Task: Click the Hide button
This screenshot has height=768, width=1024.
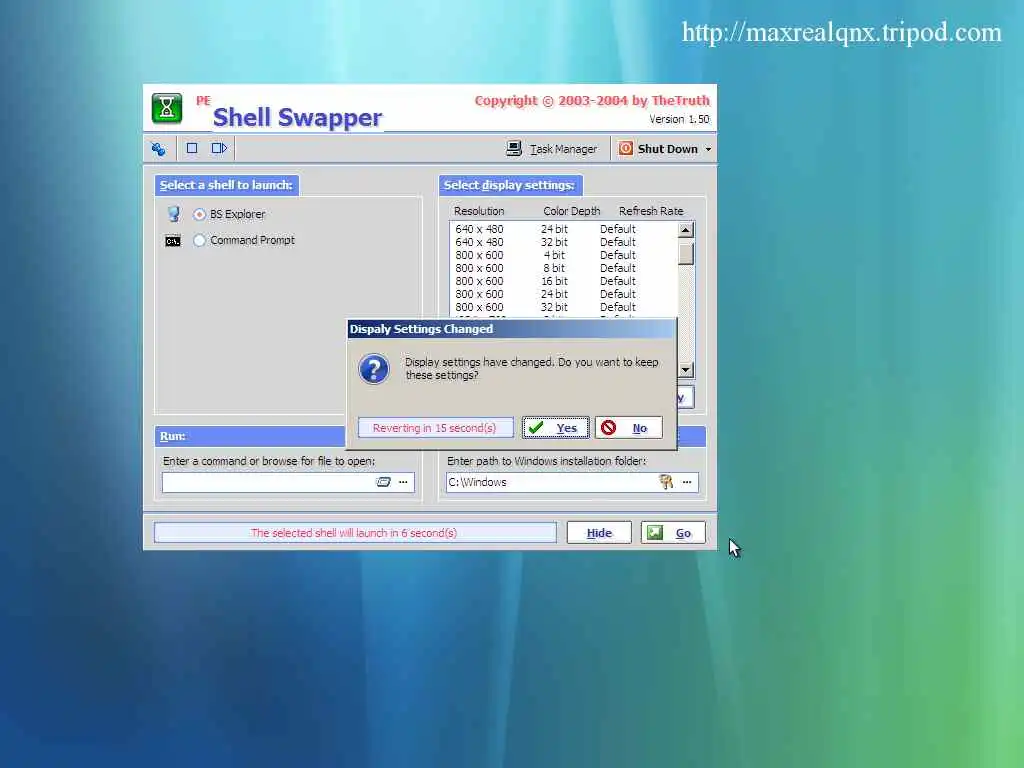Action: [x=599, y=533]
